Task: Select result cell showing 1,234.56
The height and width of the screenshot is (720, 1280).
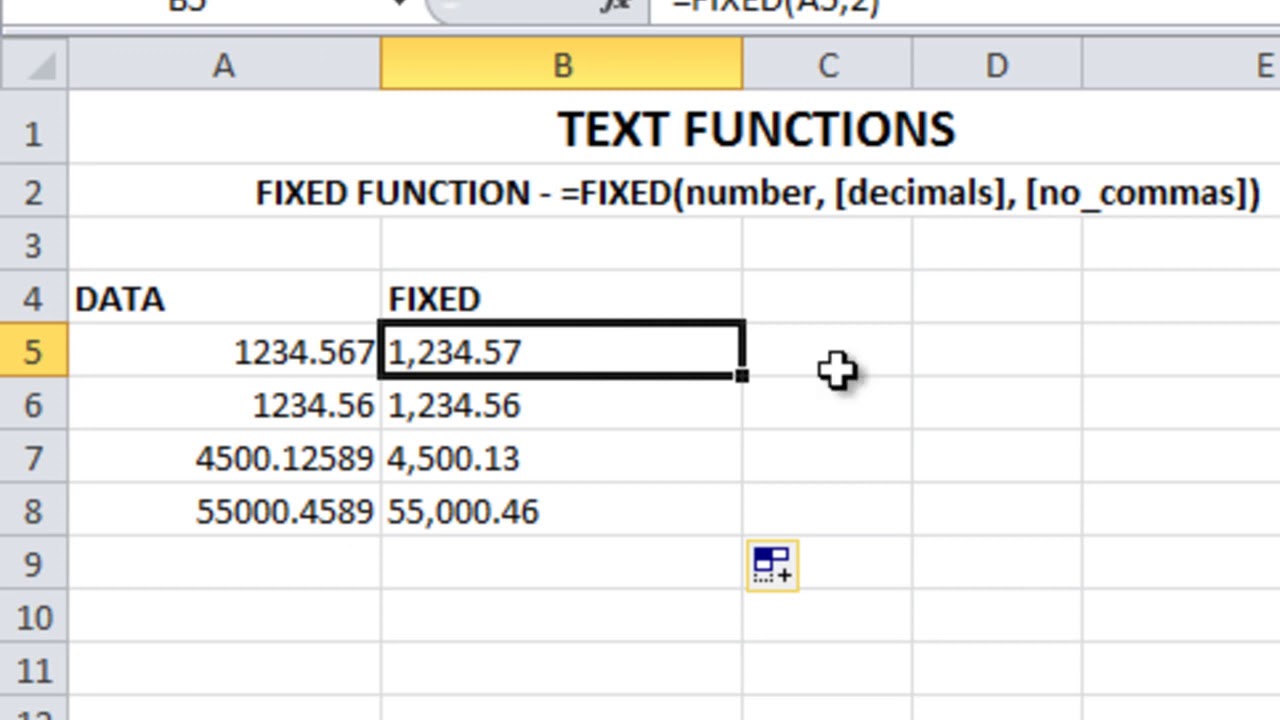Action: click(562, 404)
